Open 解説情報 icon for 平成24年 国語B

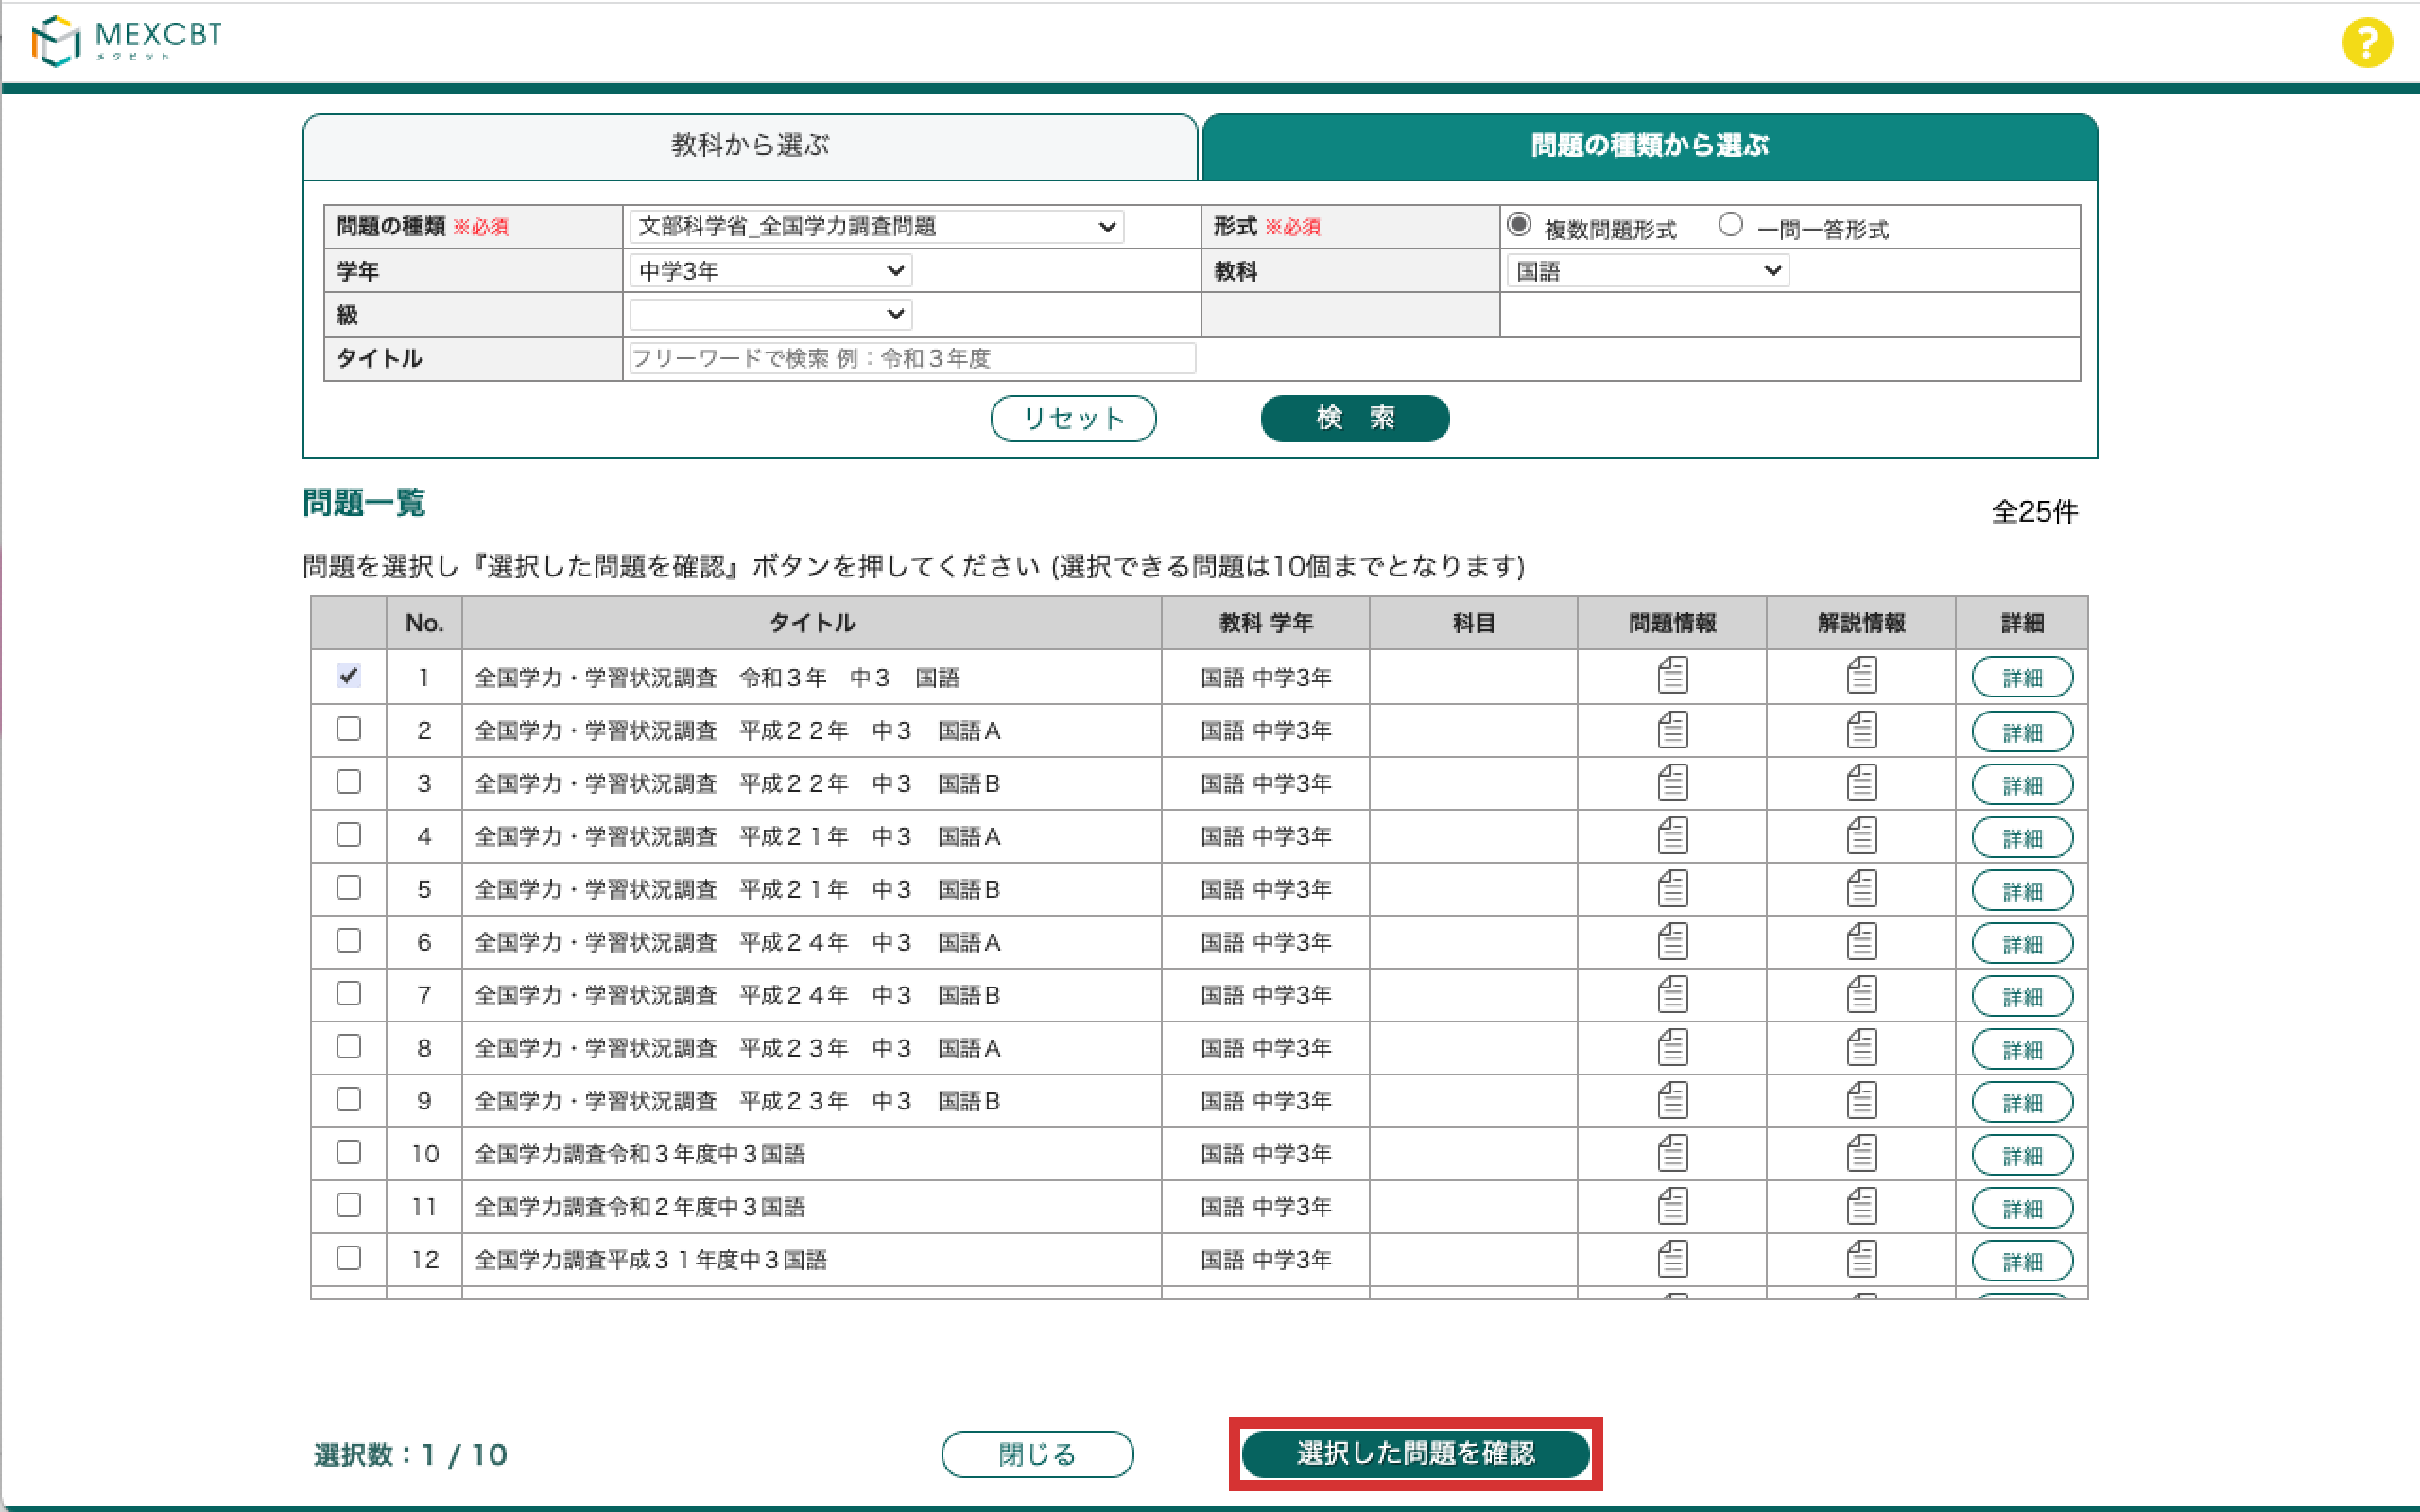[x=1861, y=994]
